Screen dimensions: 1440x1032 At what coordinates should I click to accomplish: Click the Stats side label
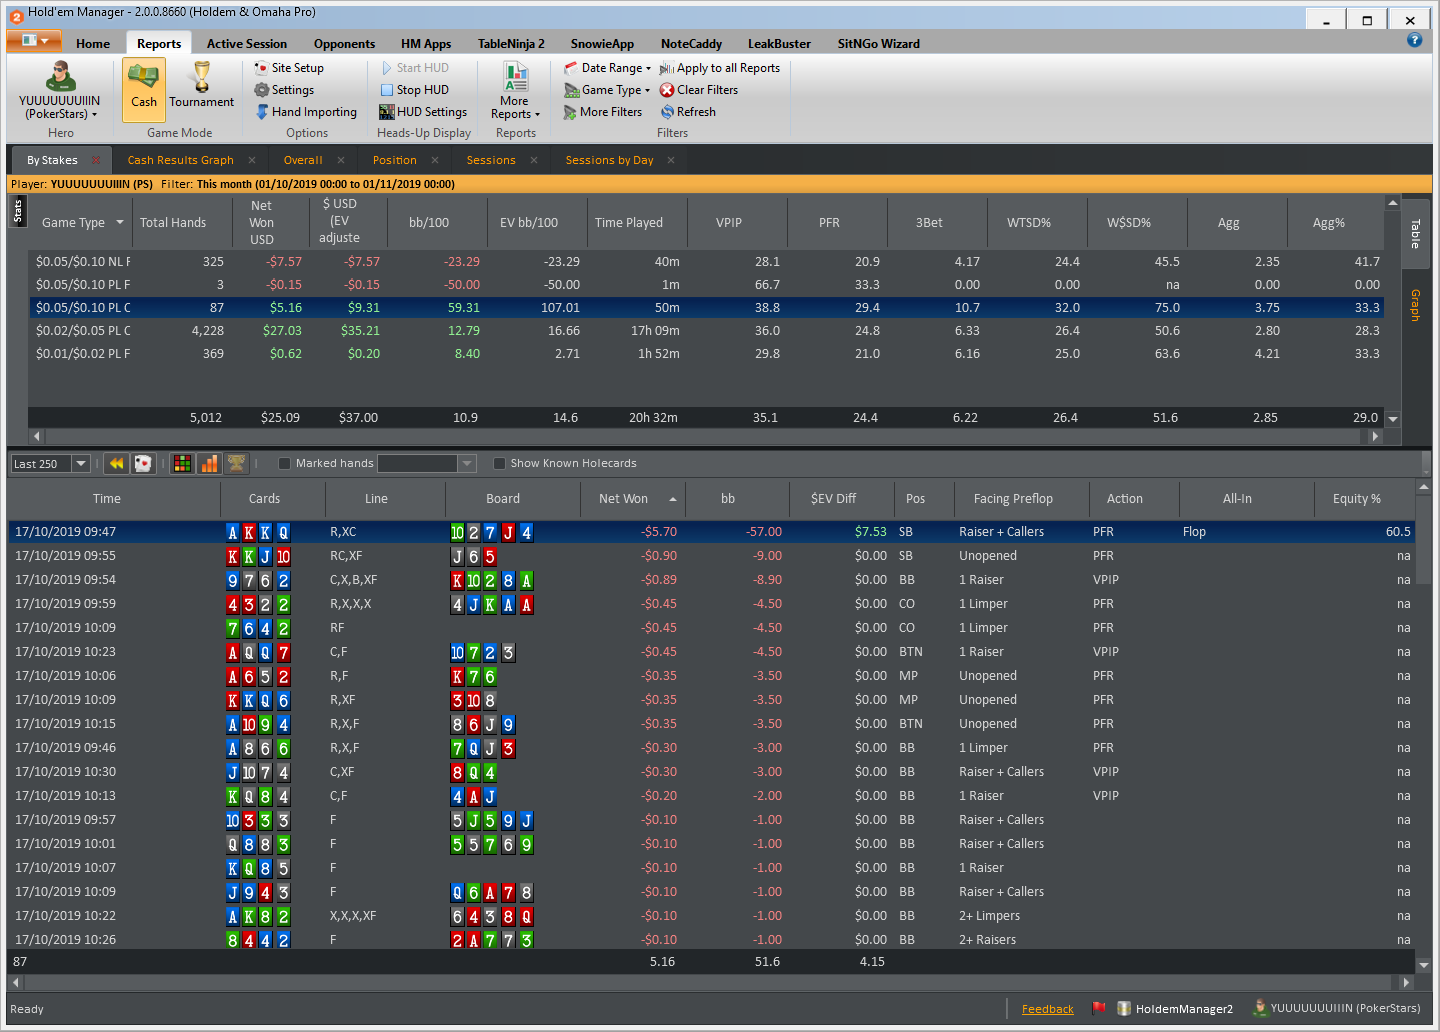click(x=17, y=211)
